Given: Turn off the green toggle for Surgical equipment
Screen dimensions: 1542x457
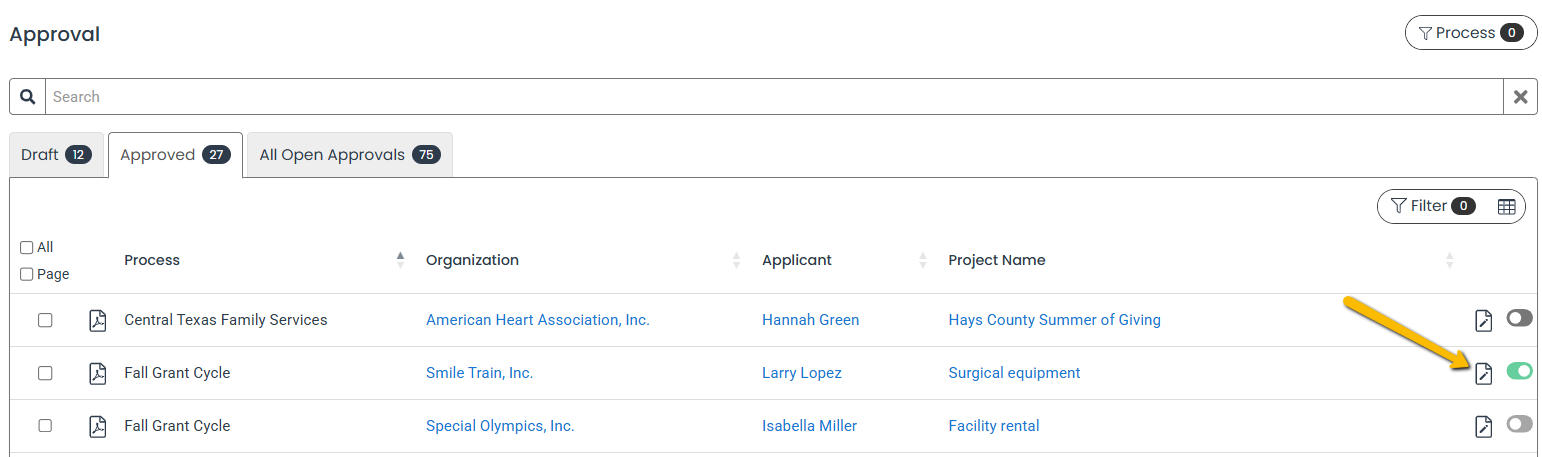Looking at the screenshot, I should [1519, 371].
